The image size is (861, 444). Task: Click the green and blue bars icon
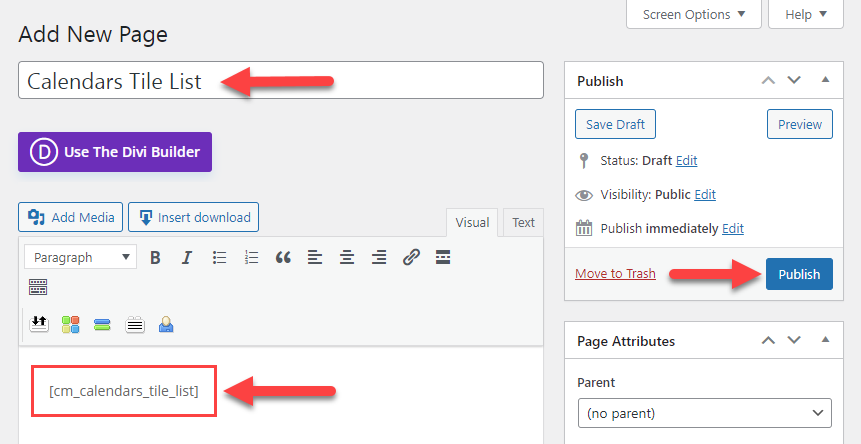point(102,325)
